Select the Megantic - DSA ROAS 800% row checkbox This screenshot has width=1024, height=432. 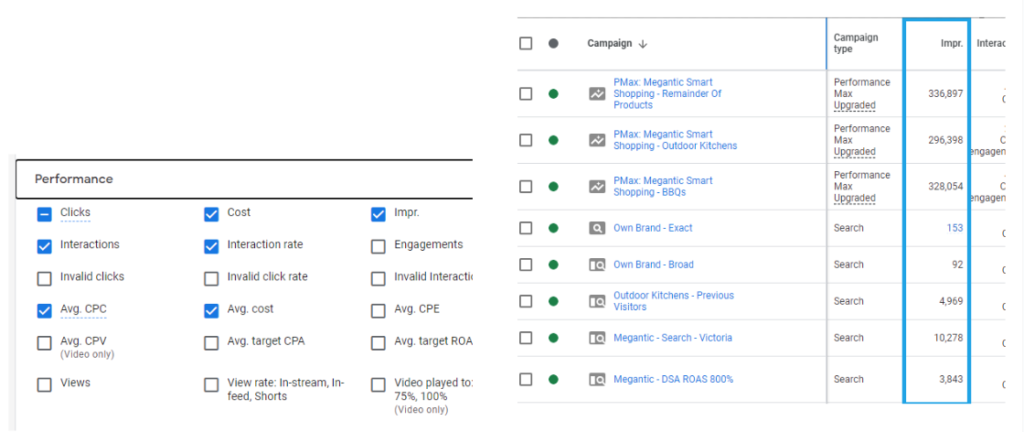point(526,379)
